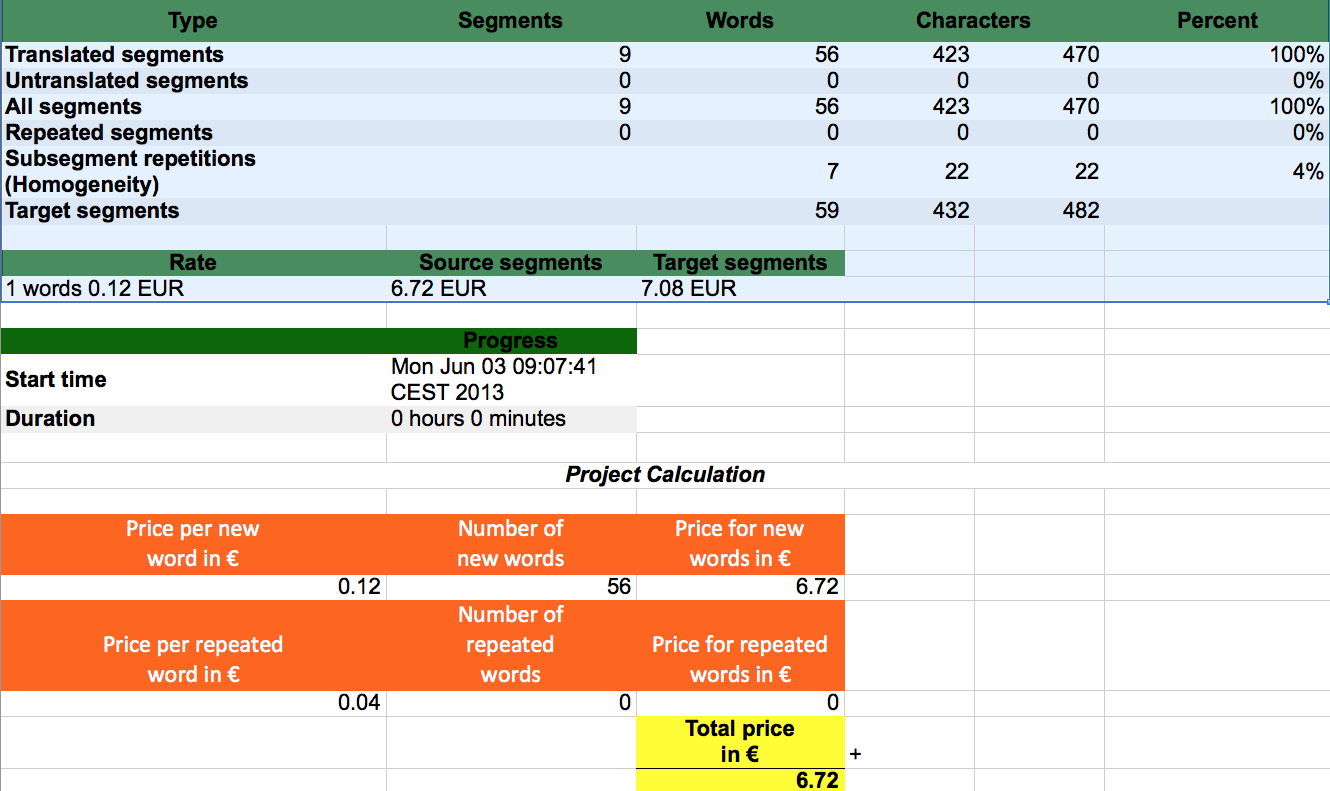The width and height of the screenshot is (1330, 791).
Task: Select the orange "Number of repeated words" header
Action: [x=510, y=644]
